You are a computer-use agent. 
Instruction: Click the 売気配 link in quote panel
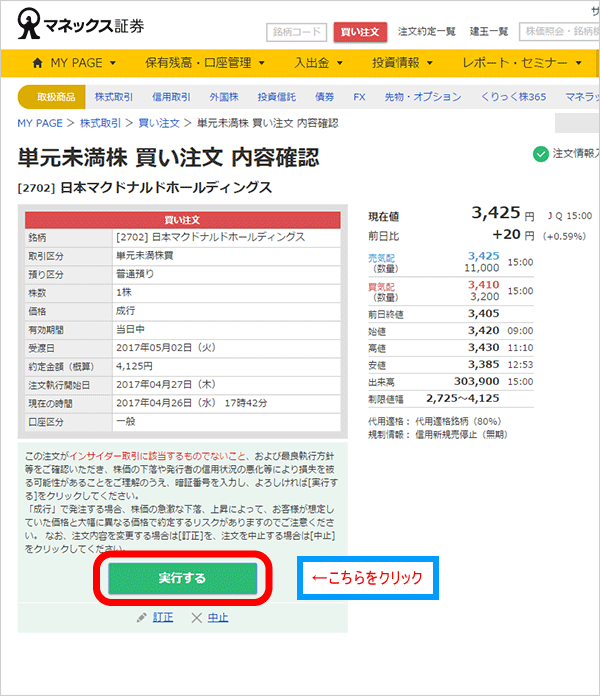381,258
